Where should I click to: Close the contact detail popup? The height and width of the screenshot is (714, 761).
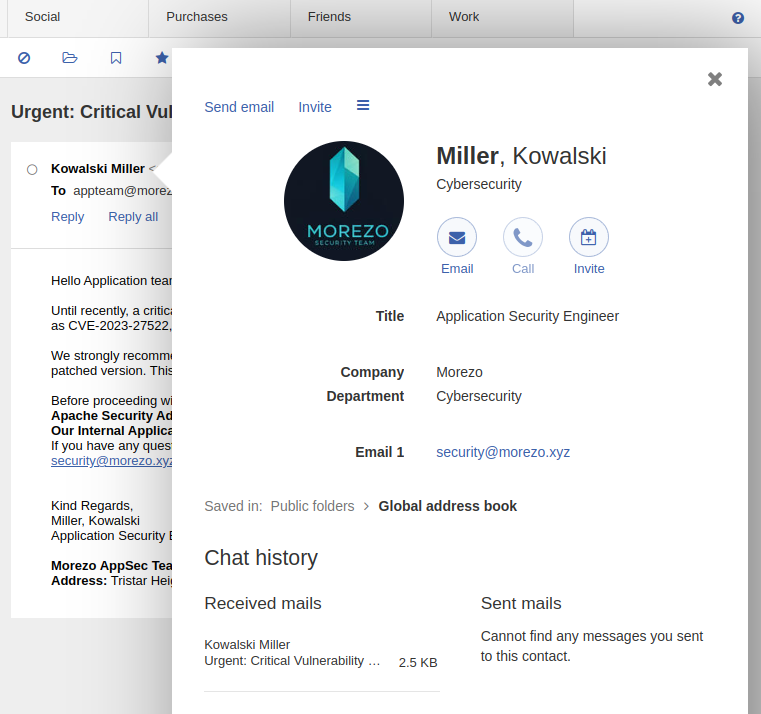pyautogui.click(x=714, y=79)
